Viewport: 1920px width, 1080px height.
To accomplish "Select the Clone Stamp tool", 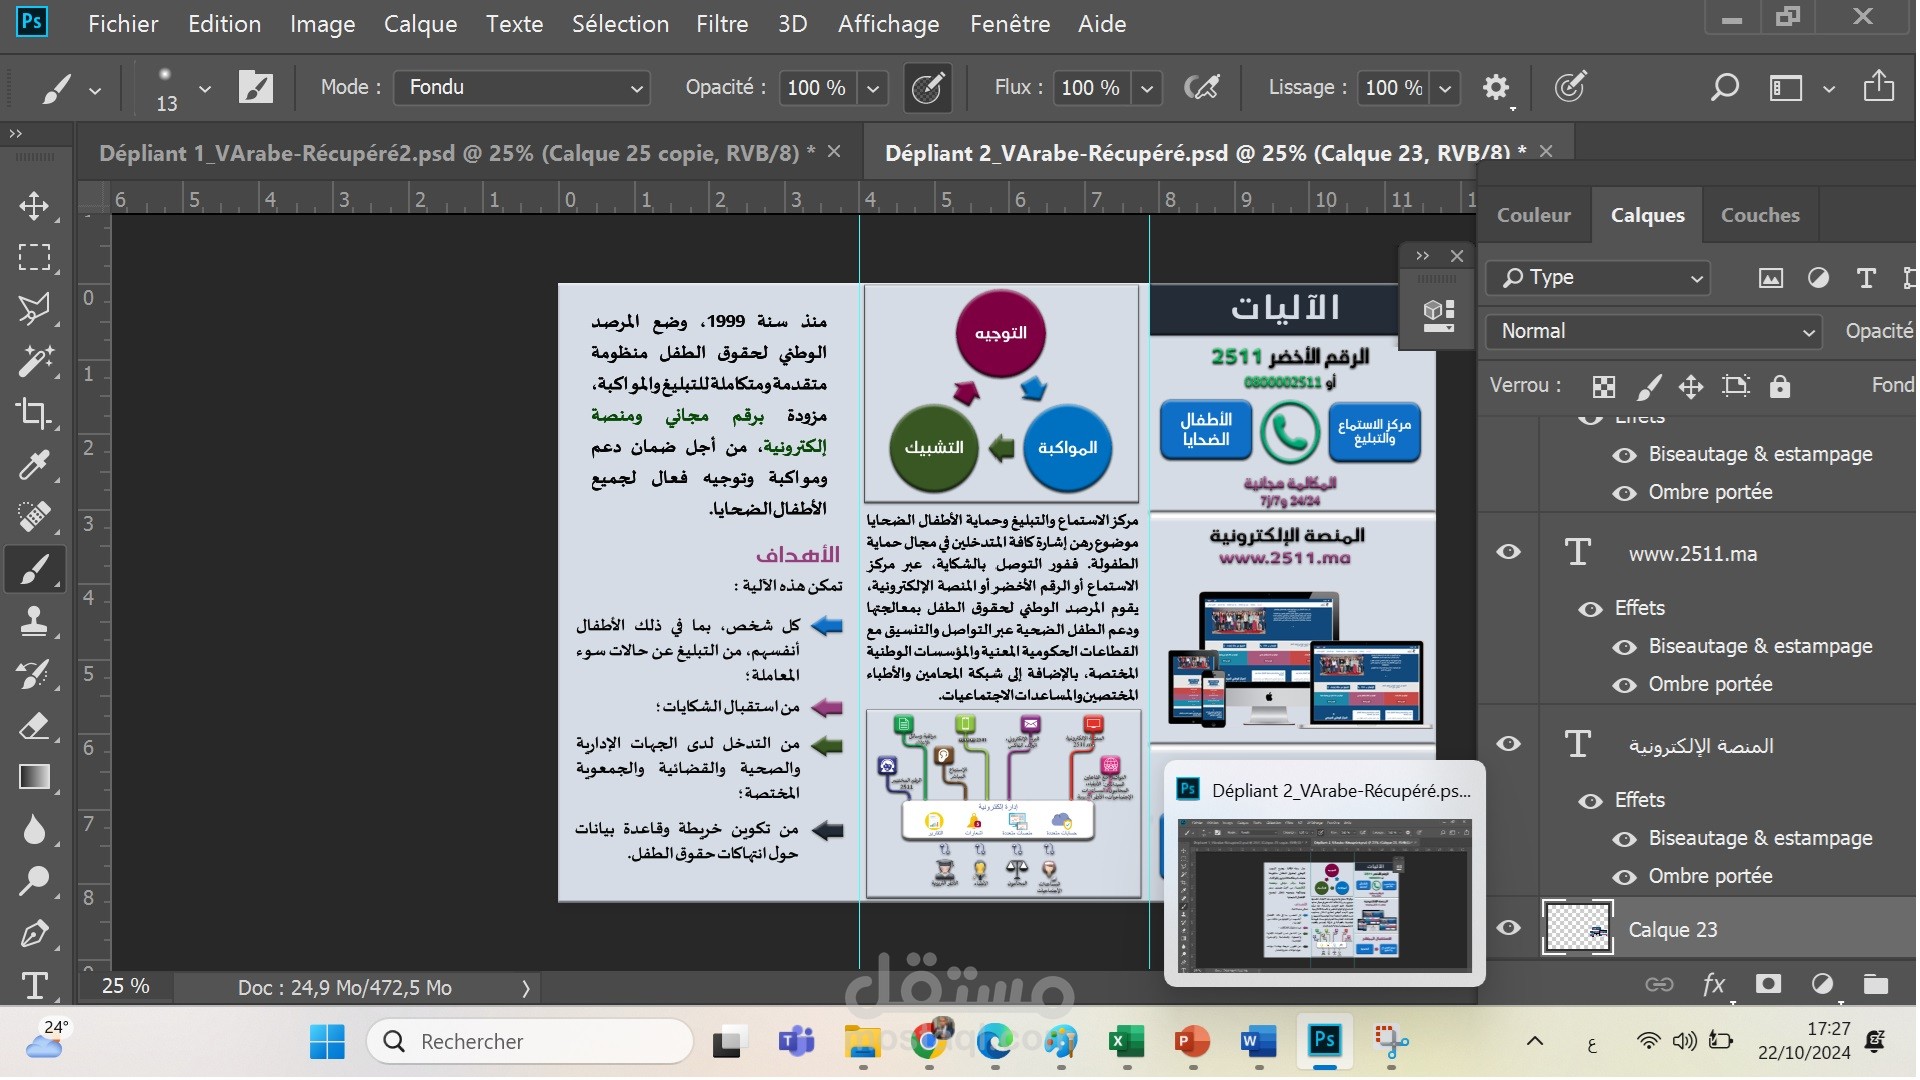I will (x=34, y=621).
